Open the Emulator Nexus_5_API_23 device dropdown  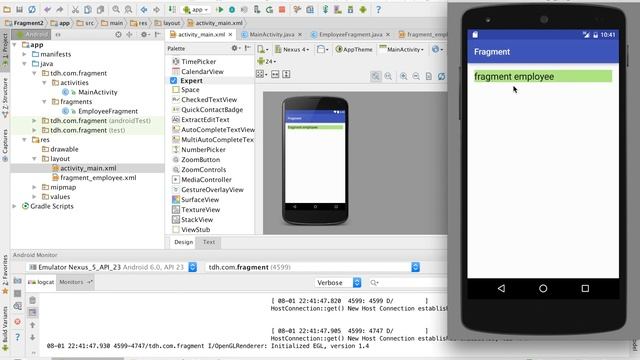click(x=113, y=267)
